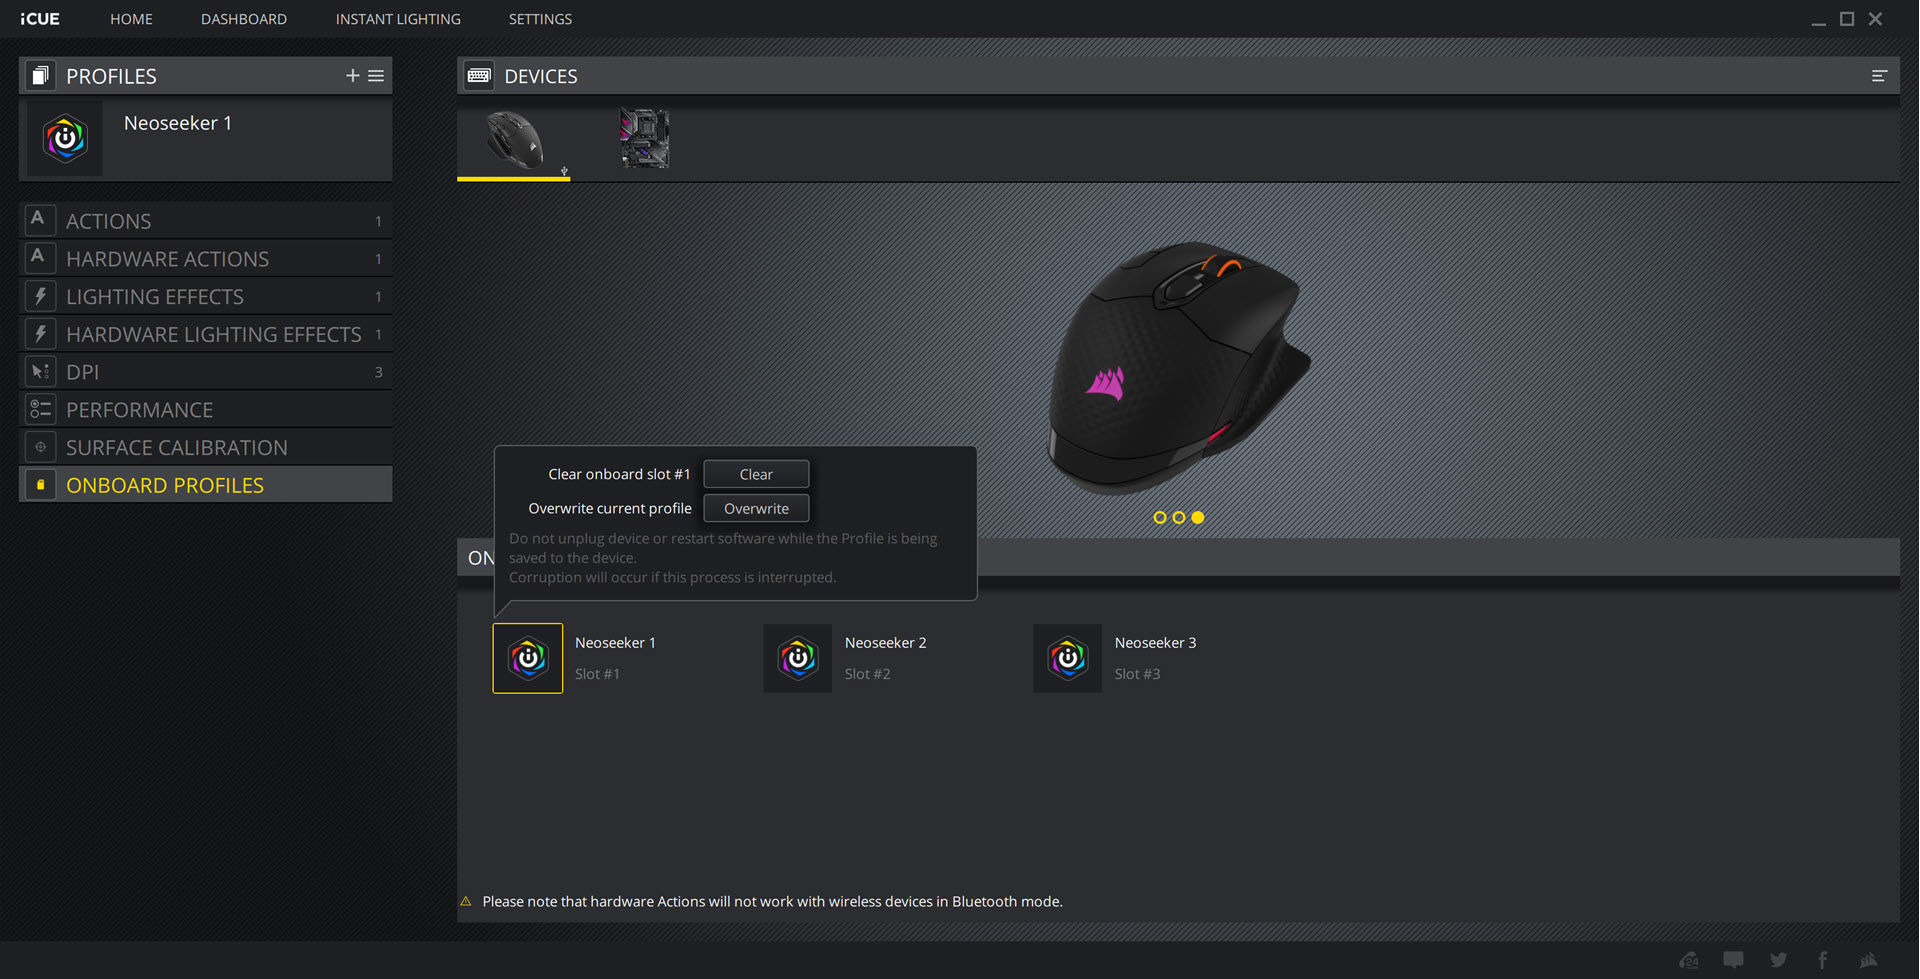Click the Devices panel keyboard icon

pos(478,75)
